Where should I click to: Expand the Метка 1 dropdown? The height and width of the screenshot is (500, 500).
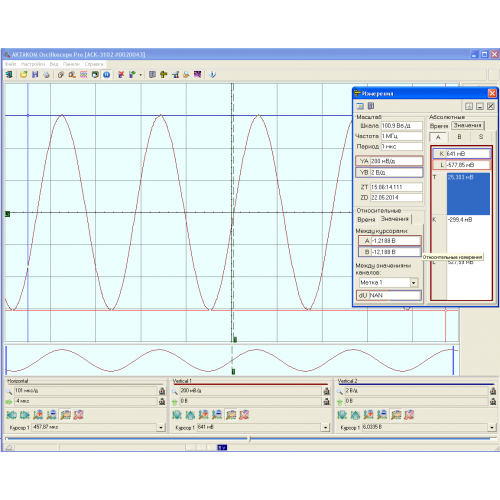coord(414,283)
